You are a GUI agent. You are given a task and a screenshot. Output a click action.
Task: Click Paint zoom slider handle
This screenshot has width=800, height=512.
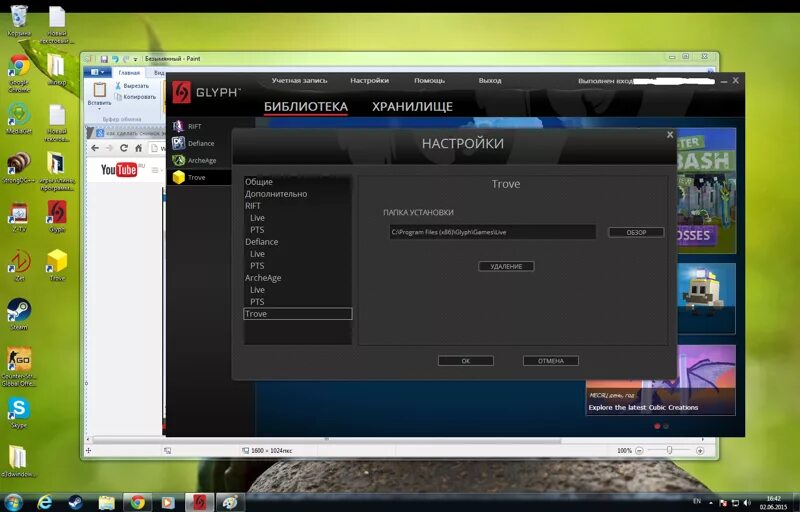[669, 450]
